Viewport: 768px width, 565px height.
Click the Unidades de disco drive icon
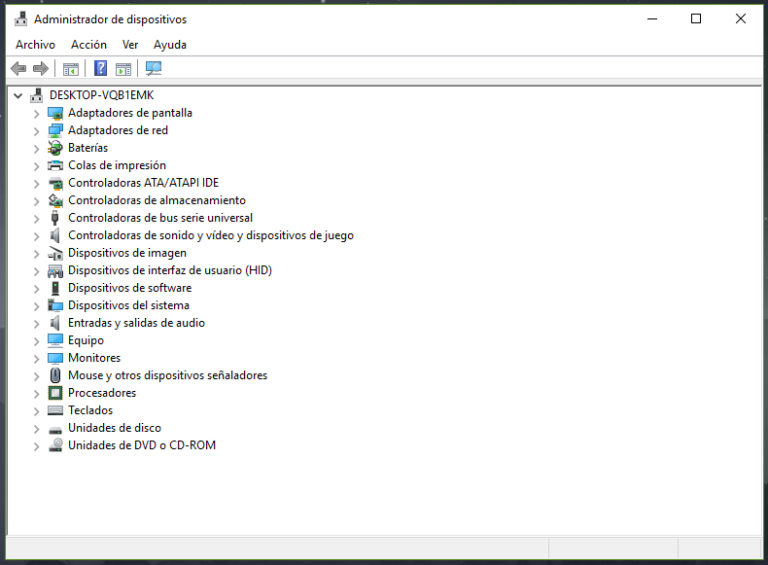tap(55, 429)
